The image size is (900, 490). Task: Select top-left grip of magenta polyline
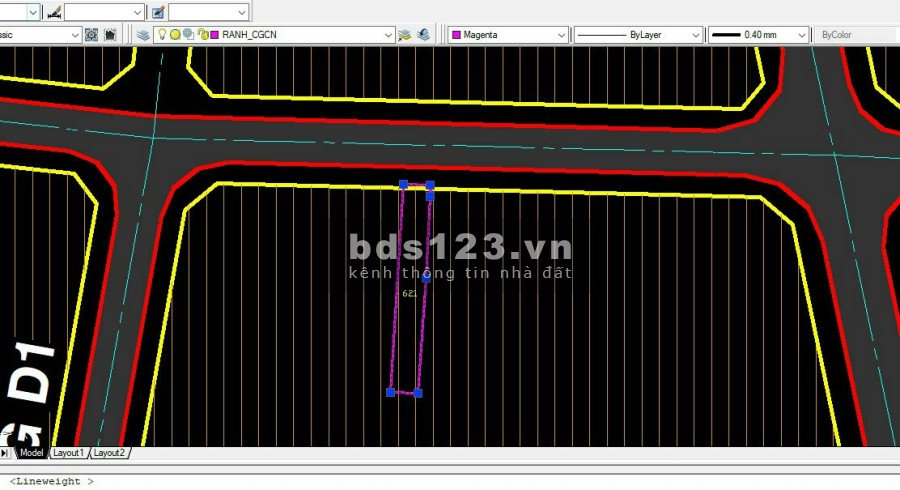(x=403, y=184)
